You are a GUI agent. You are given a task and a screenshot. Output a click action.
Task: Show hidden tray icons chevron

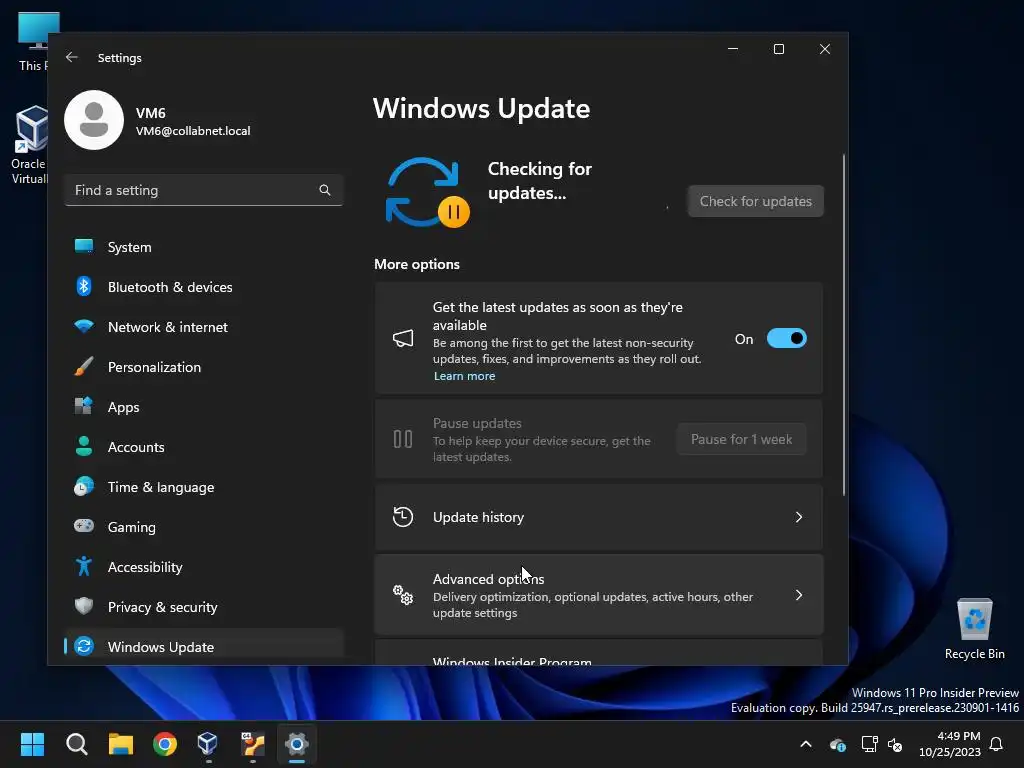(x=806, y=744)
